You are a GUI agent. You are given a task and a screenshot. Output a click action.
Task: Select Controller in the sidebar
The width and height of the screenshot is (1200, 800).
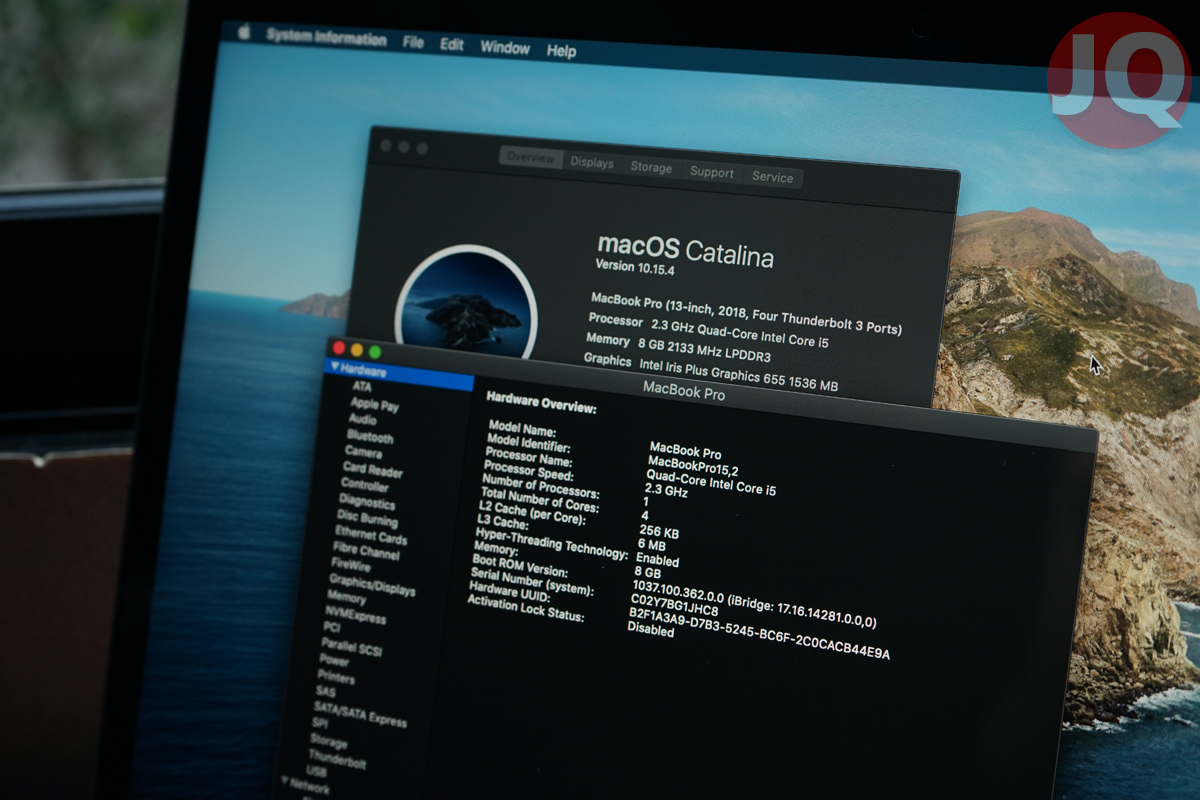coord(365,486)
